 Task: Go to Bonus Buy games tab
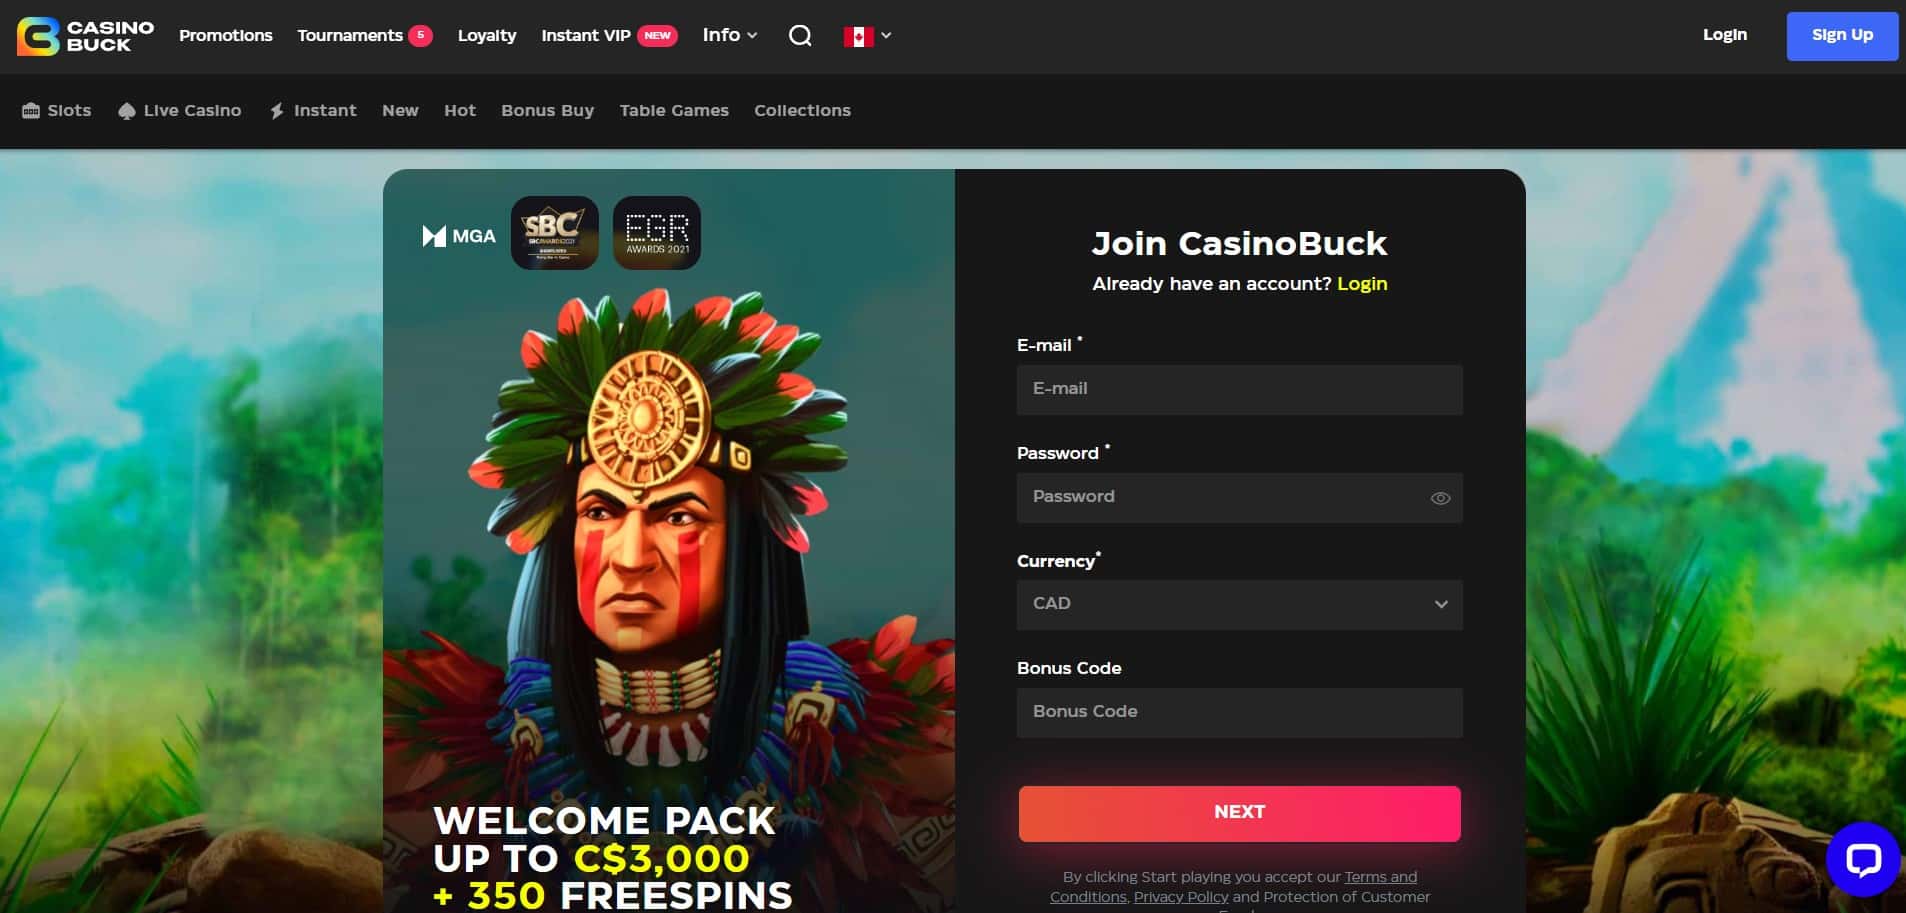[x=547, y=111]
